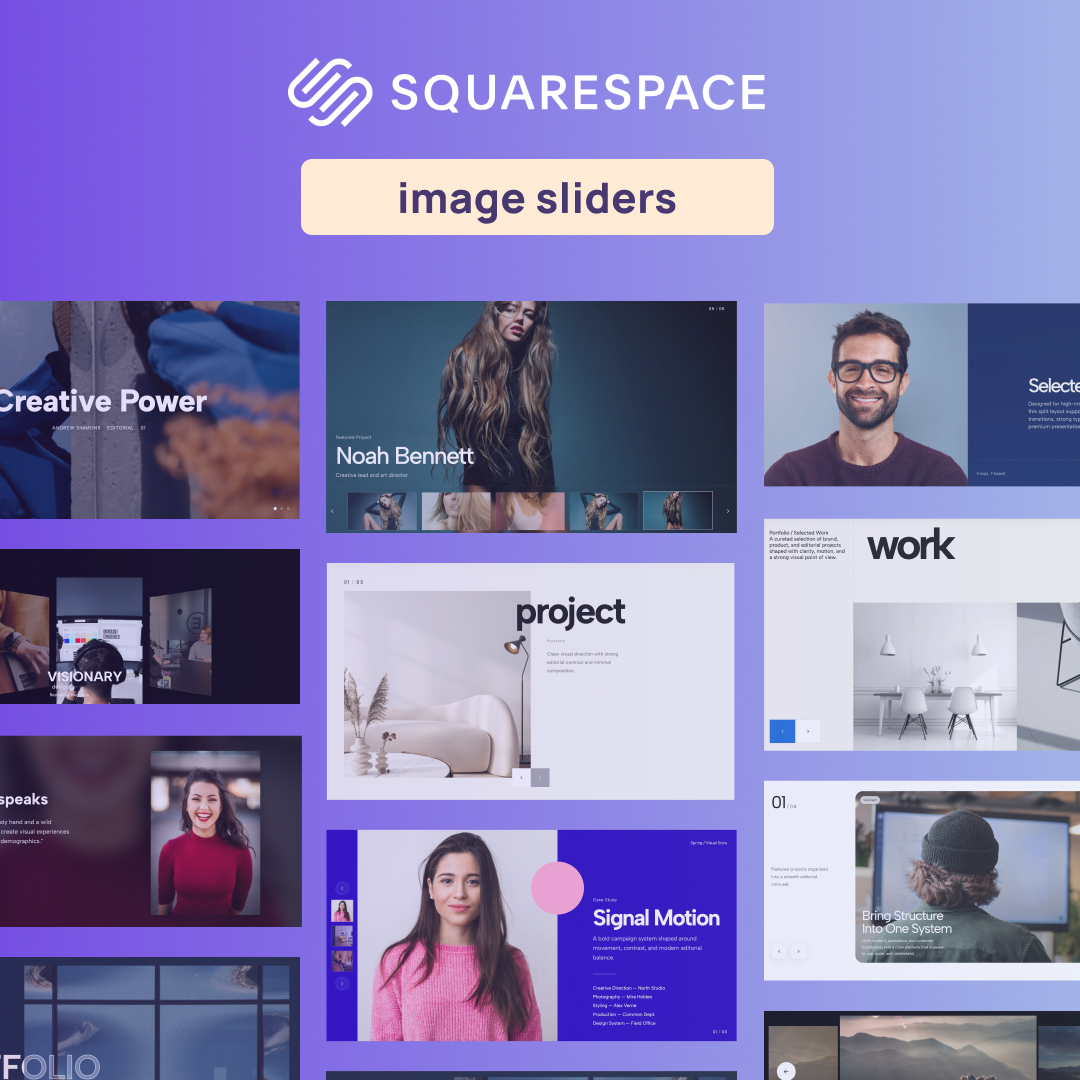Screen dimensions: 1080x1080
Task: Click the 'VISIONARY' slide caption
Action: click(x=85, y=676)
